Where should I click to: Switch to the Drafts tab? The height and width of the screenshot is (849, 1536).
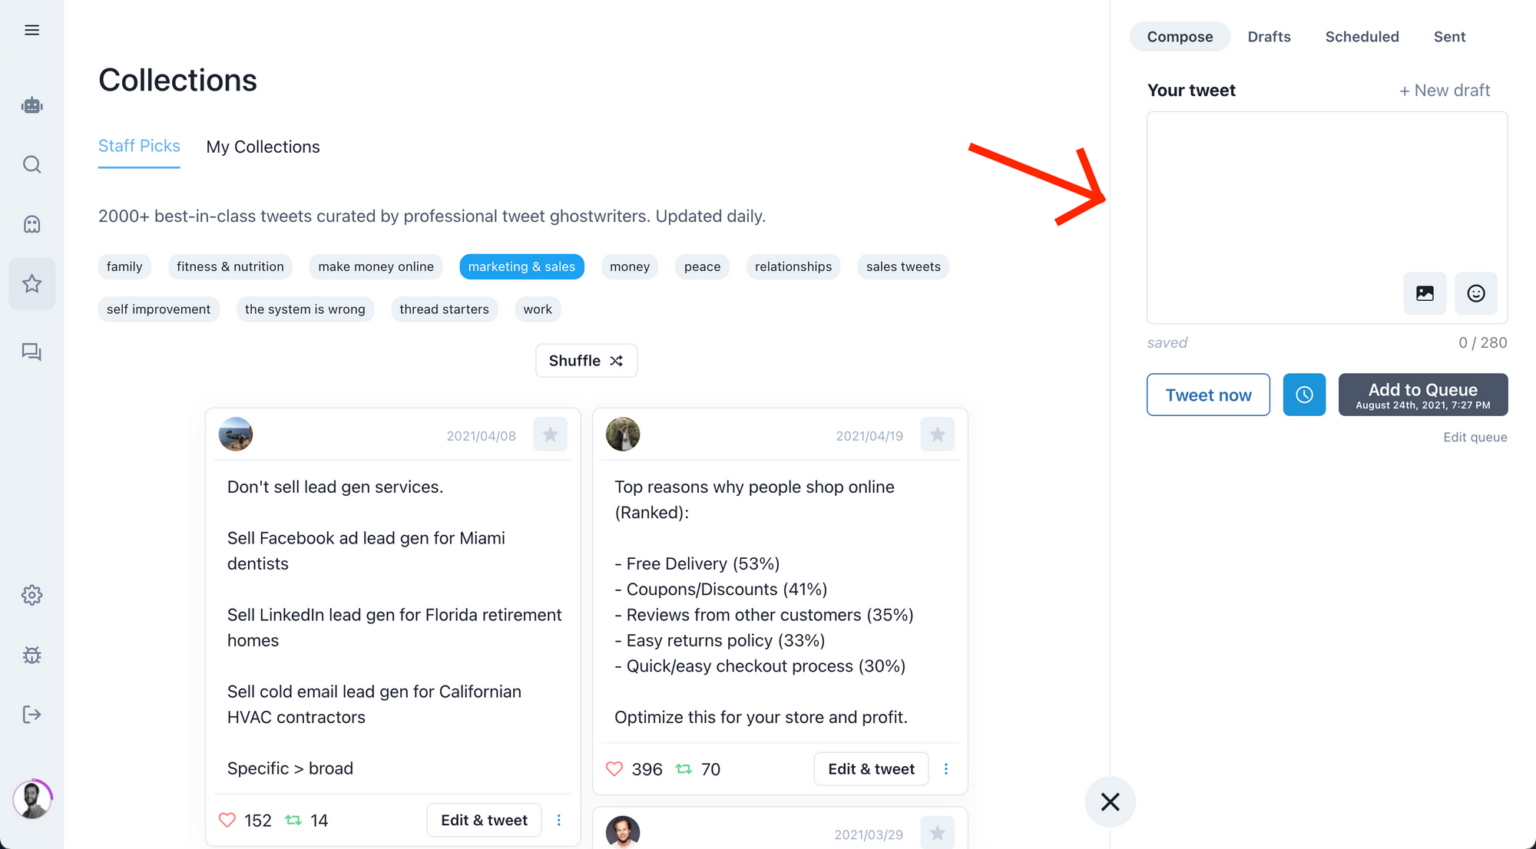point(1268,36)
